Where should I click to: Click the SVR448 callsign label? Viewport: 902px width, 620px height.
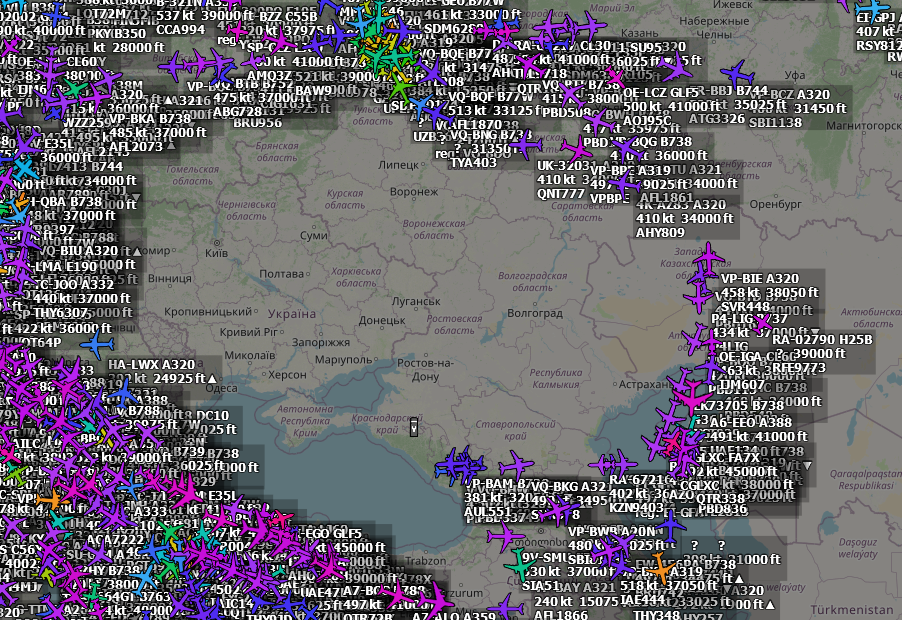[x=745, y=307]
